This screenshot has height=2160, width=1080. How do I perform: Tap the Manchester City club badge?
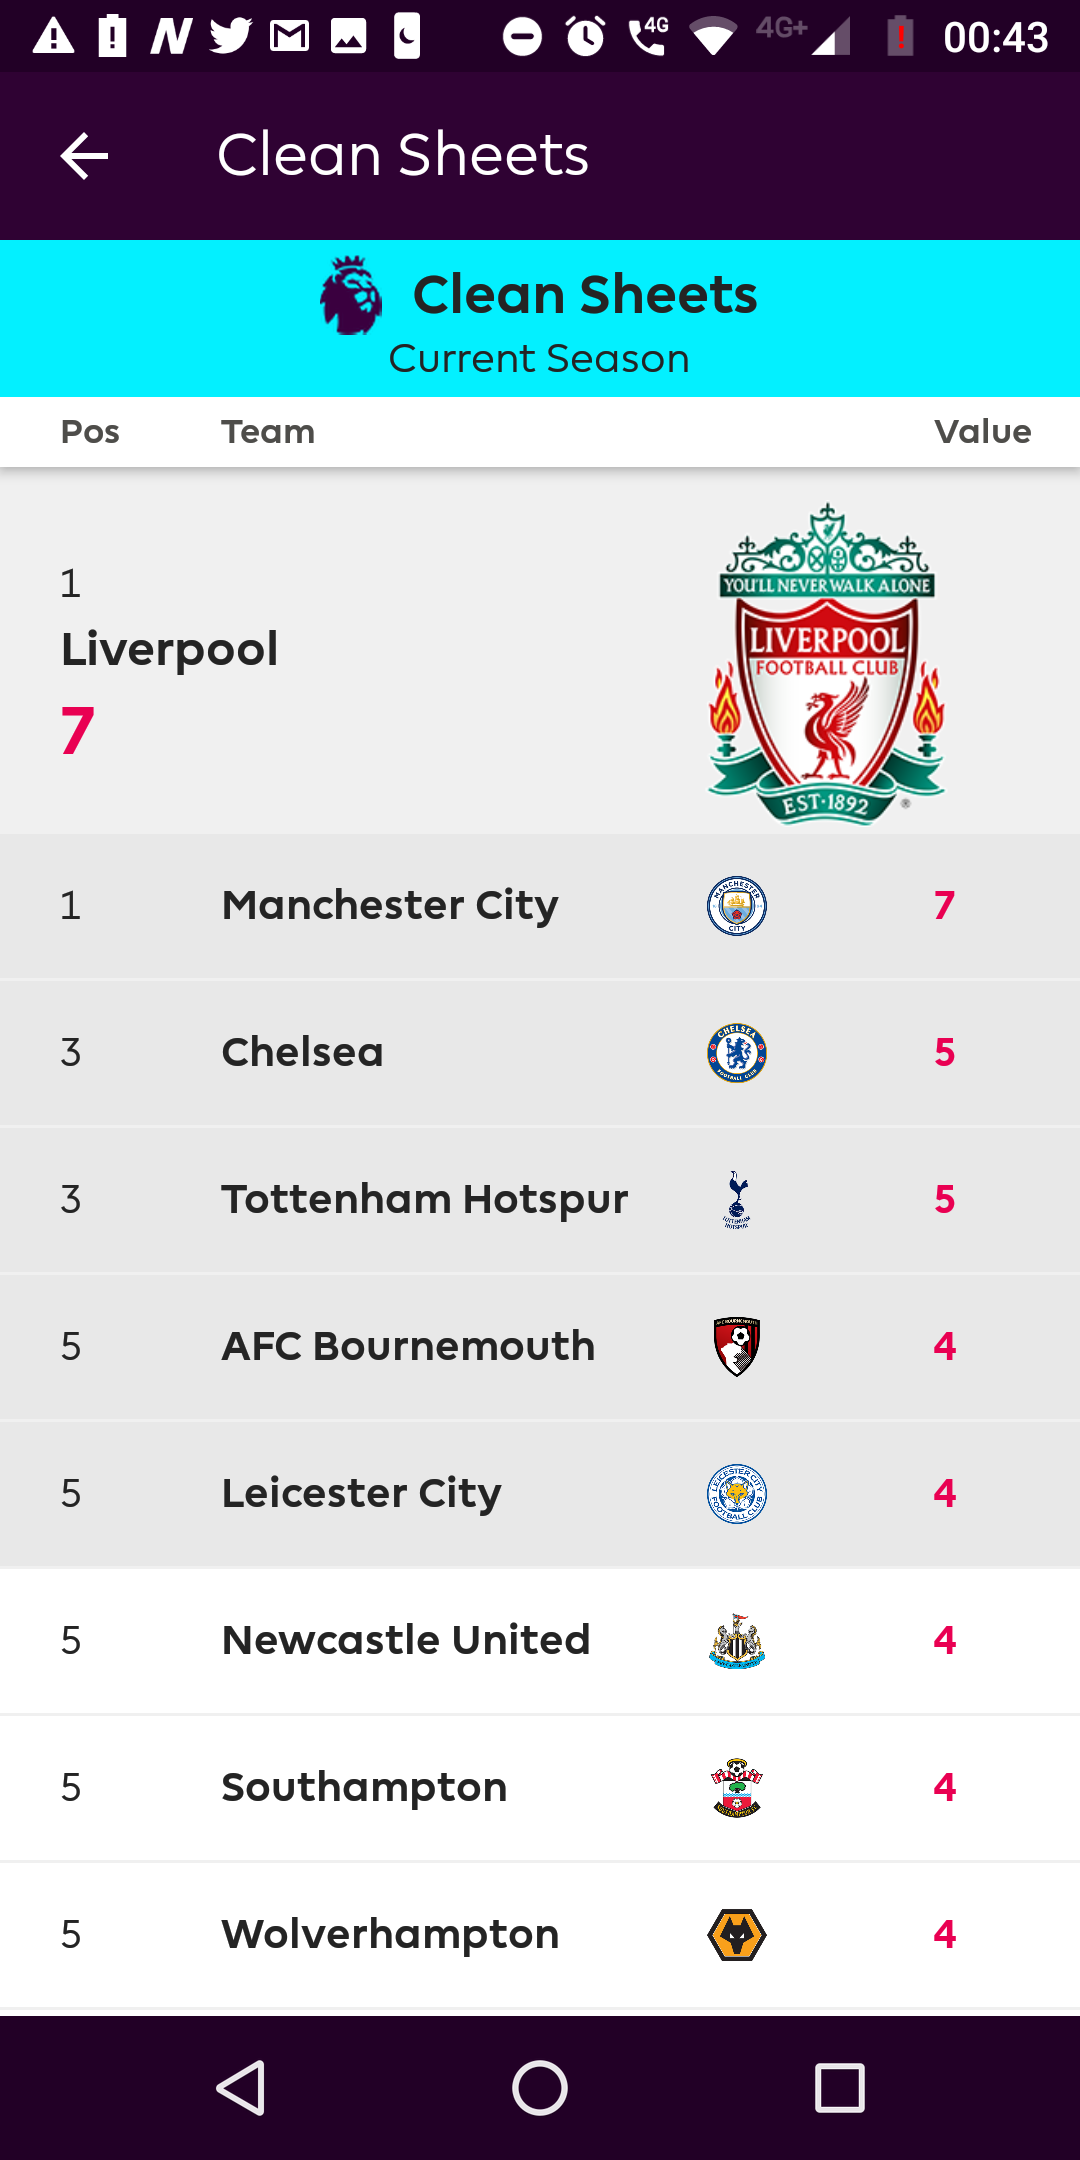pos(737,906)
